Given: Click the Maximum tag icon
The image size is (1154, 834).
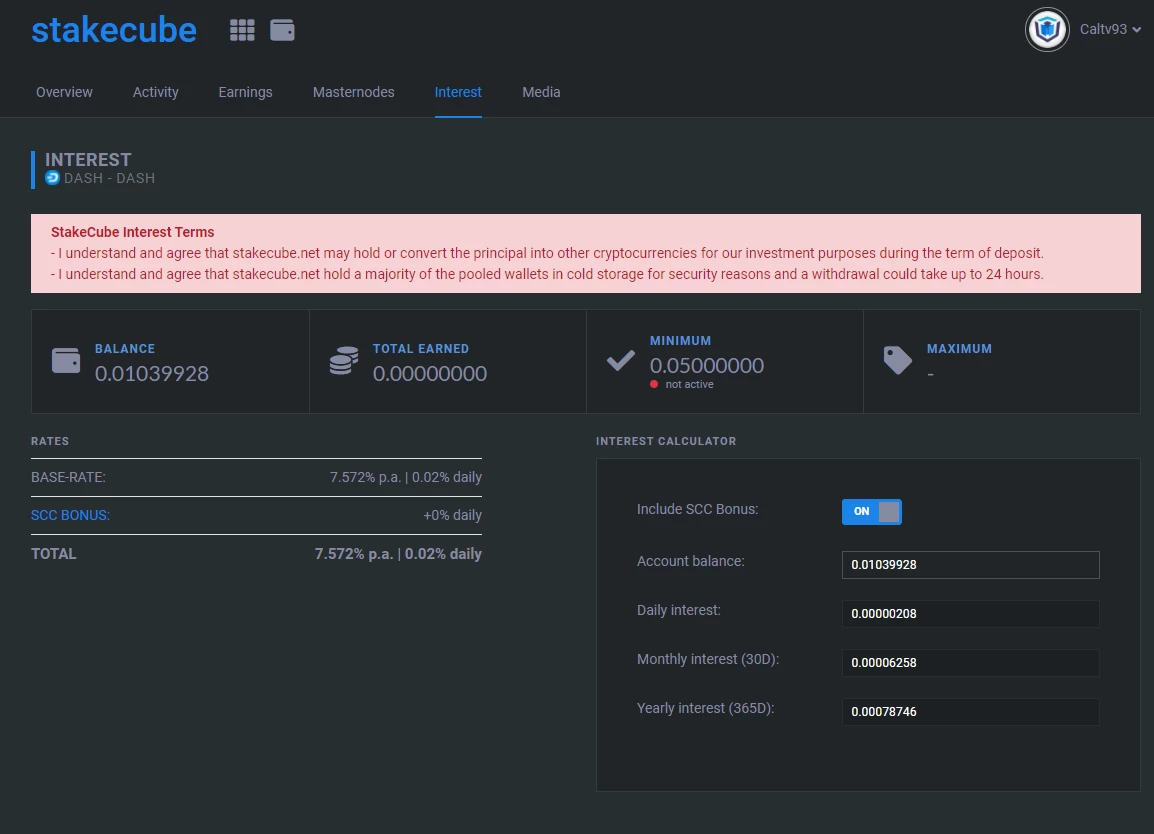Looking at the screenshot, I should [897, 361].
